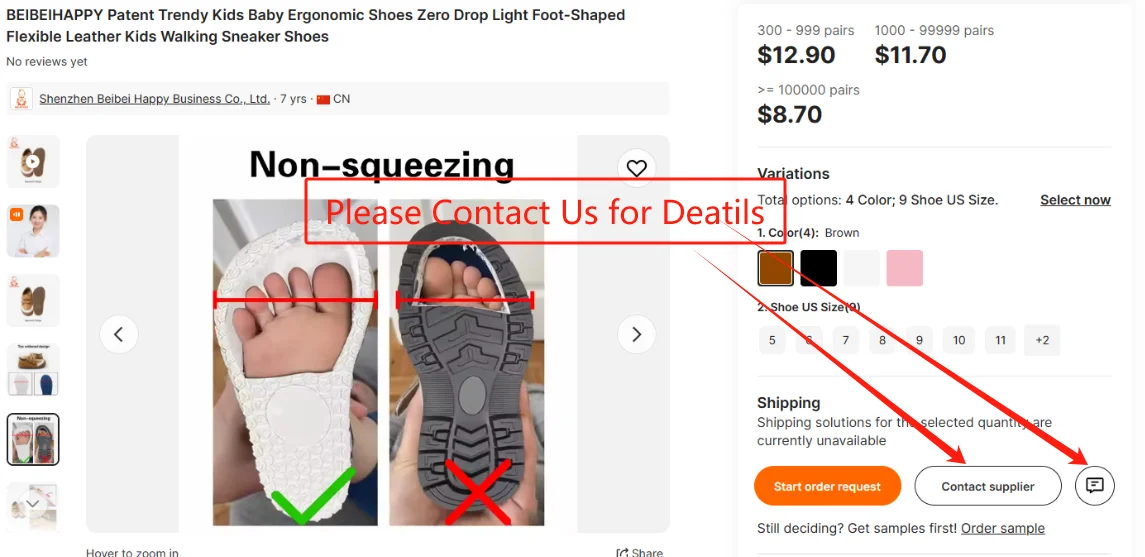Open the Select now variations link
Viewport: 1145px width, 557px height.
pyautogui.click(x=1075, y=200)
